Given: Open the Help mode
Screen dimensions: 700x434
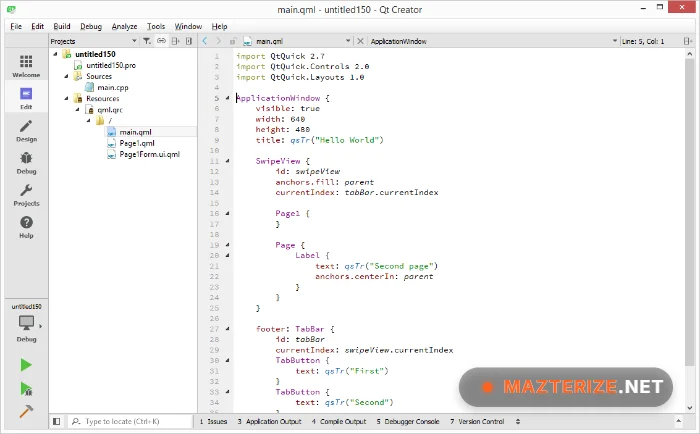Looking at the screenshot, I should click(26, 227).
